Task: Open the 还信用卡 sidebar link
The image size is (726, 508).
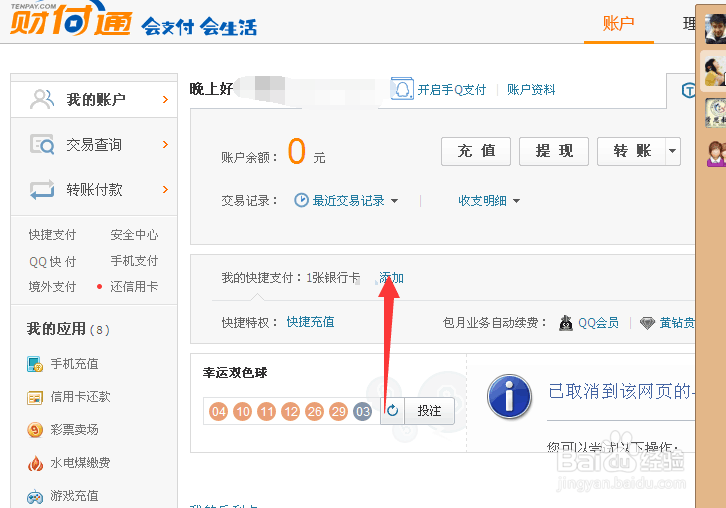Action: (x=134, y=287)
